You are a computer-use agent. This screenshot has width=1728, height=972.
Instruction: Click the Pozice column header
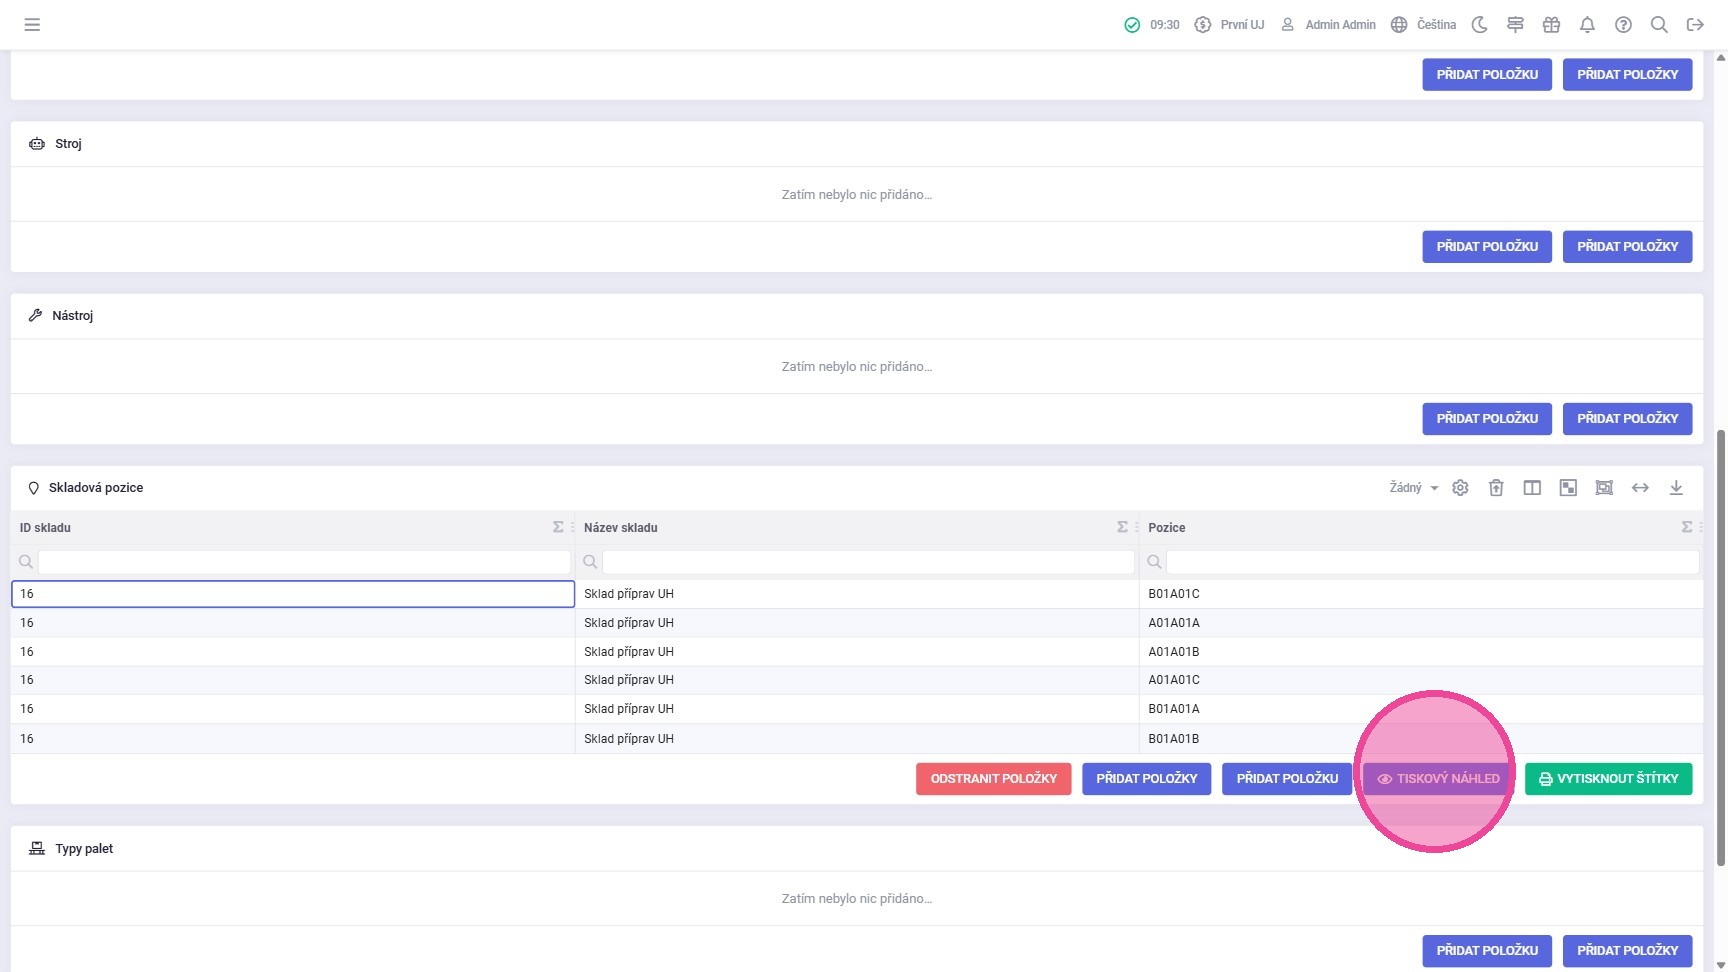(1167, 528)
